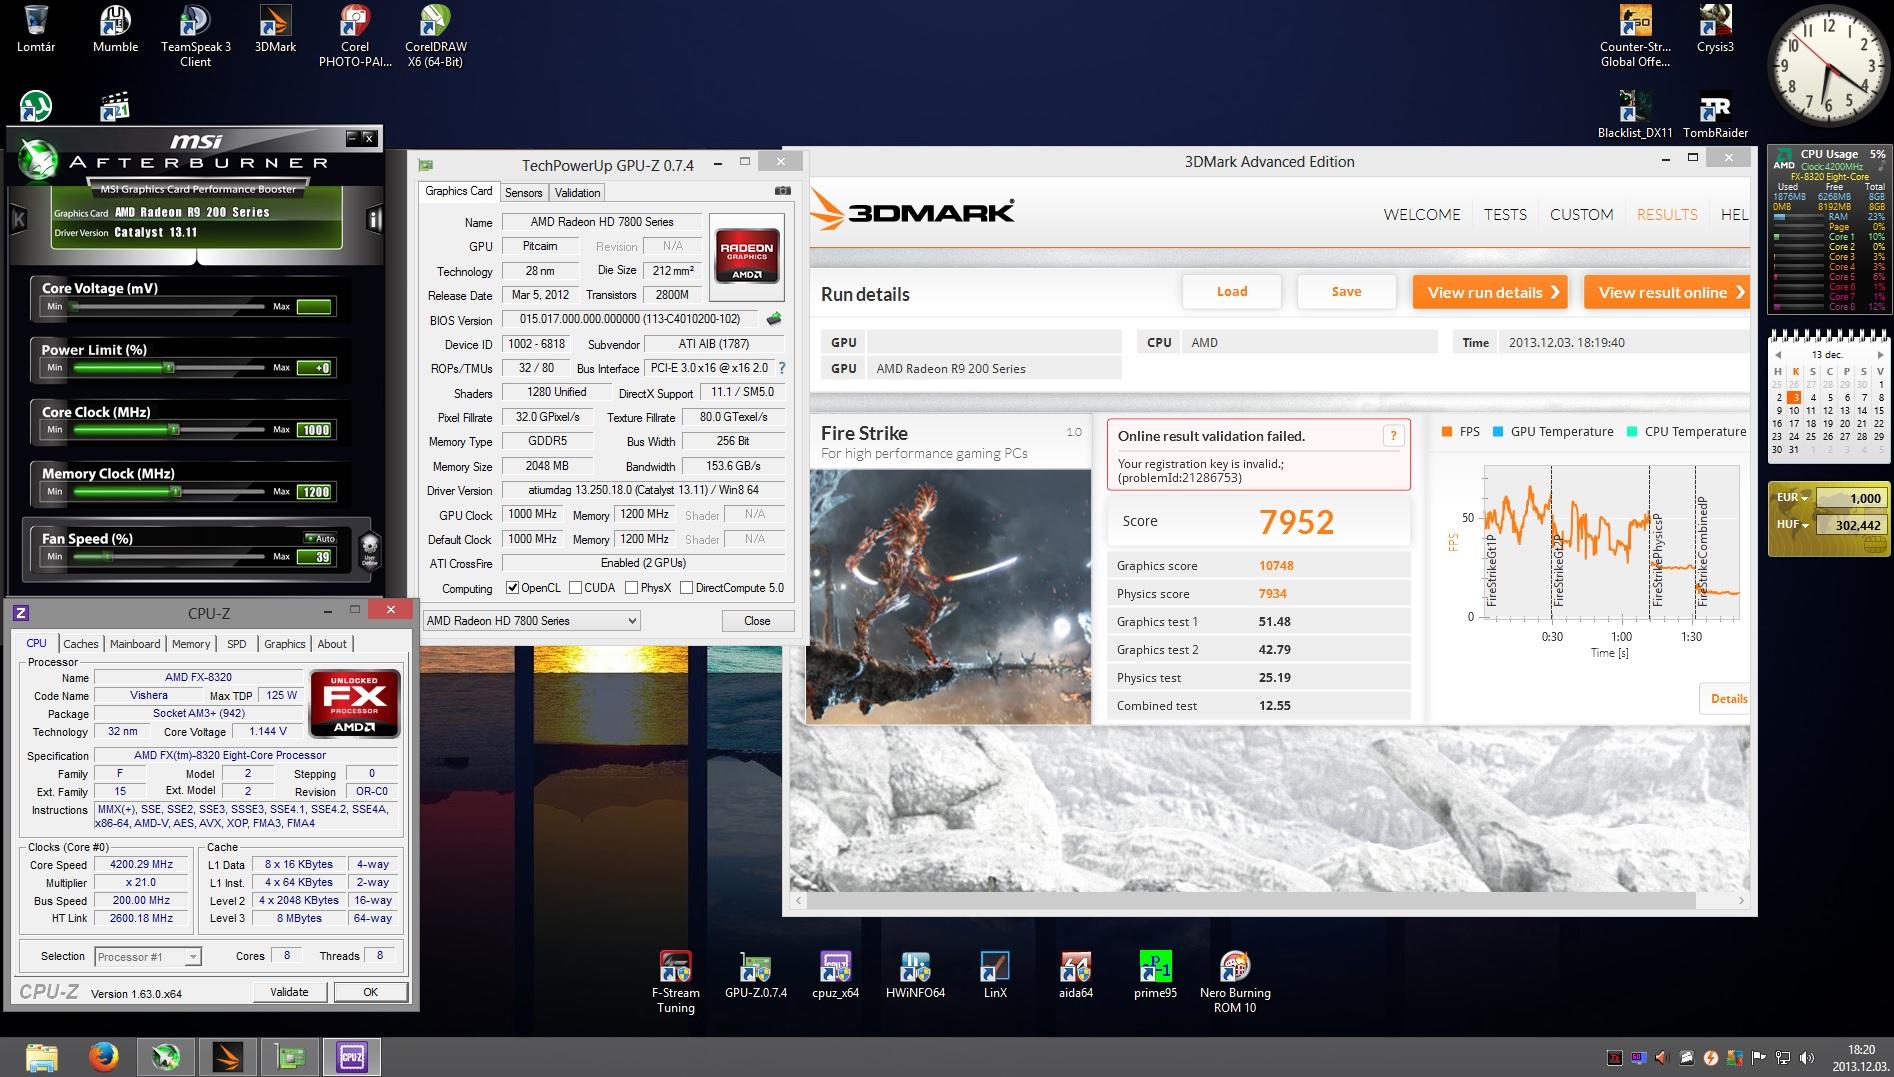Screen dimensions: 1894x1077
Task: Click the Close button in GPU-Z
Action: pos(757,621)
